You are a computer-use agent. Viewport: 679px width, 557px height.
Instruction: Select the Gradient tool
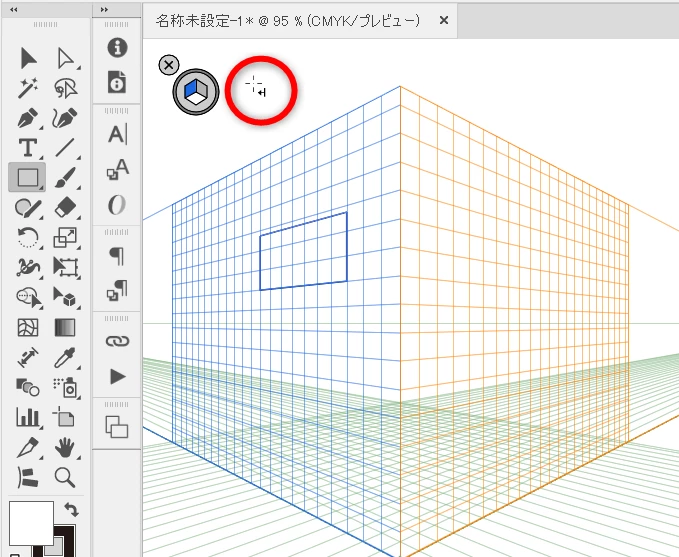65,327
